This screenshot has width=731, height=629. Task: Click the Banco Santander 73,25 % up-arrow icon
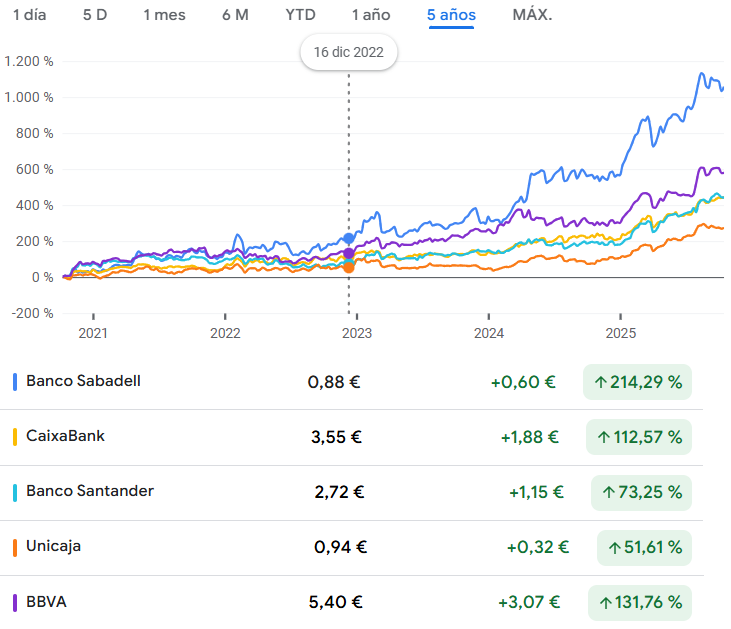coord(608,492)
